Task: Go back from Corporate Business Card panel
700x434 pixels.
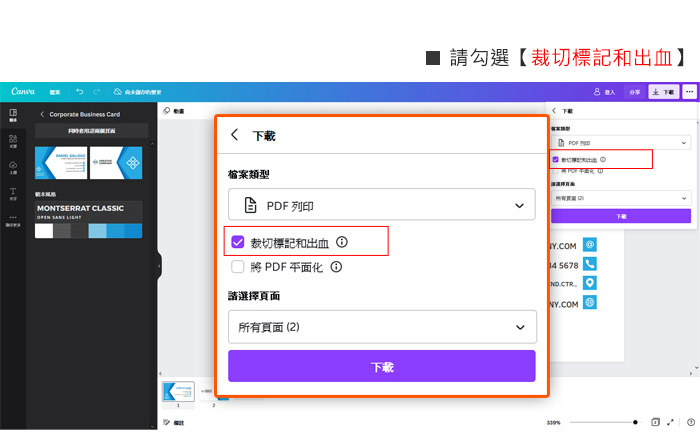Action: [42, 114]
